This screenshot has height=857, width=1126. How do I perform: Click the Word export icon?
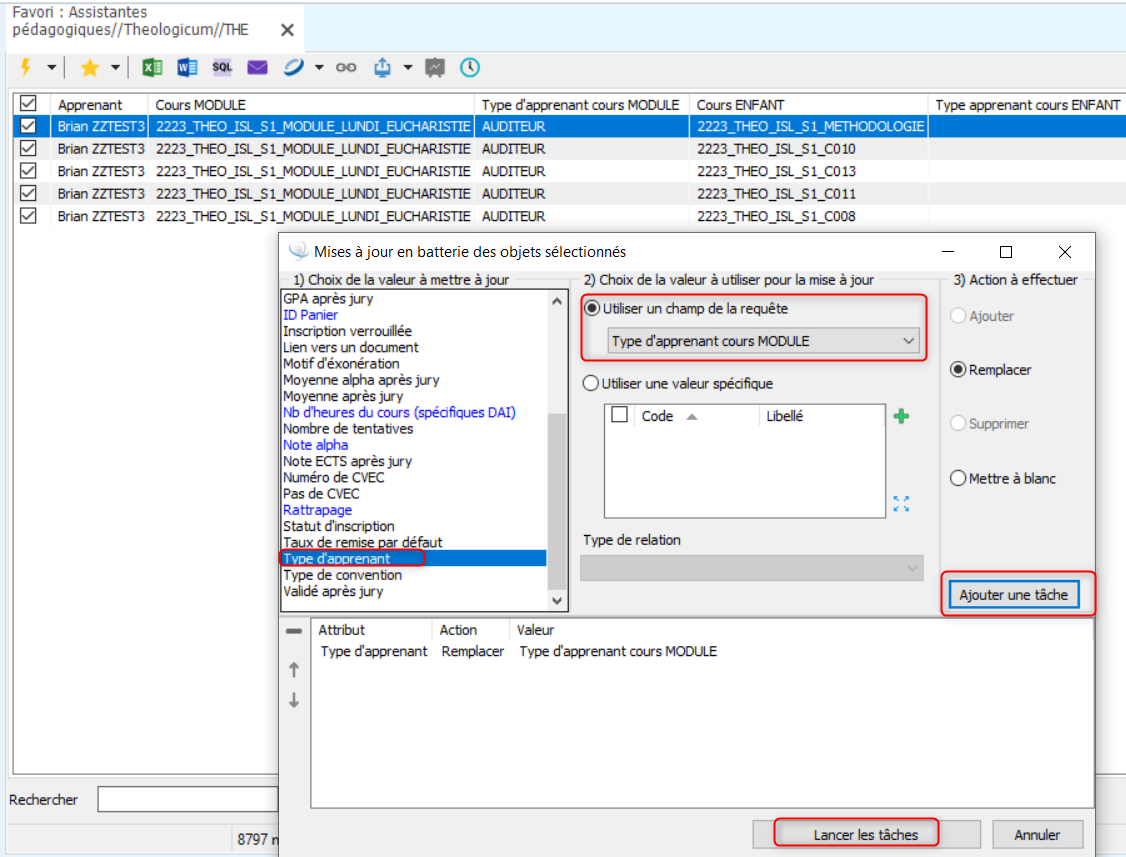[187, 68]
